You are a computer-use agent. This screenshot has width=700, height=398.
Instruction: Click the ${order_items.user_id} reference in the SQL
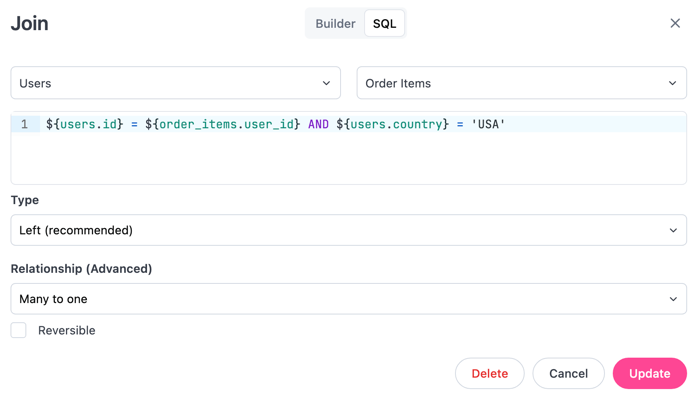click(222, 124)
